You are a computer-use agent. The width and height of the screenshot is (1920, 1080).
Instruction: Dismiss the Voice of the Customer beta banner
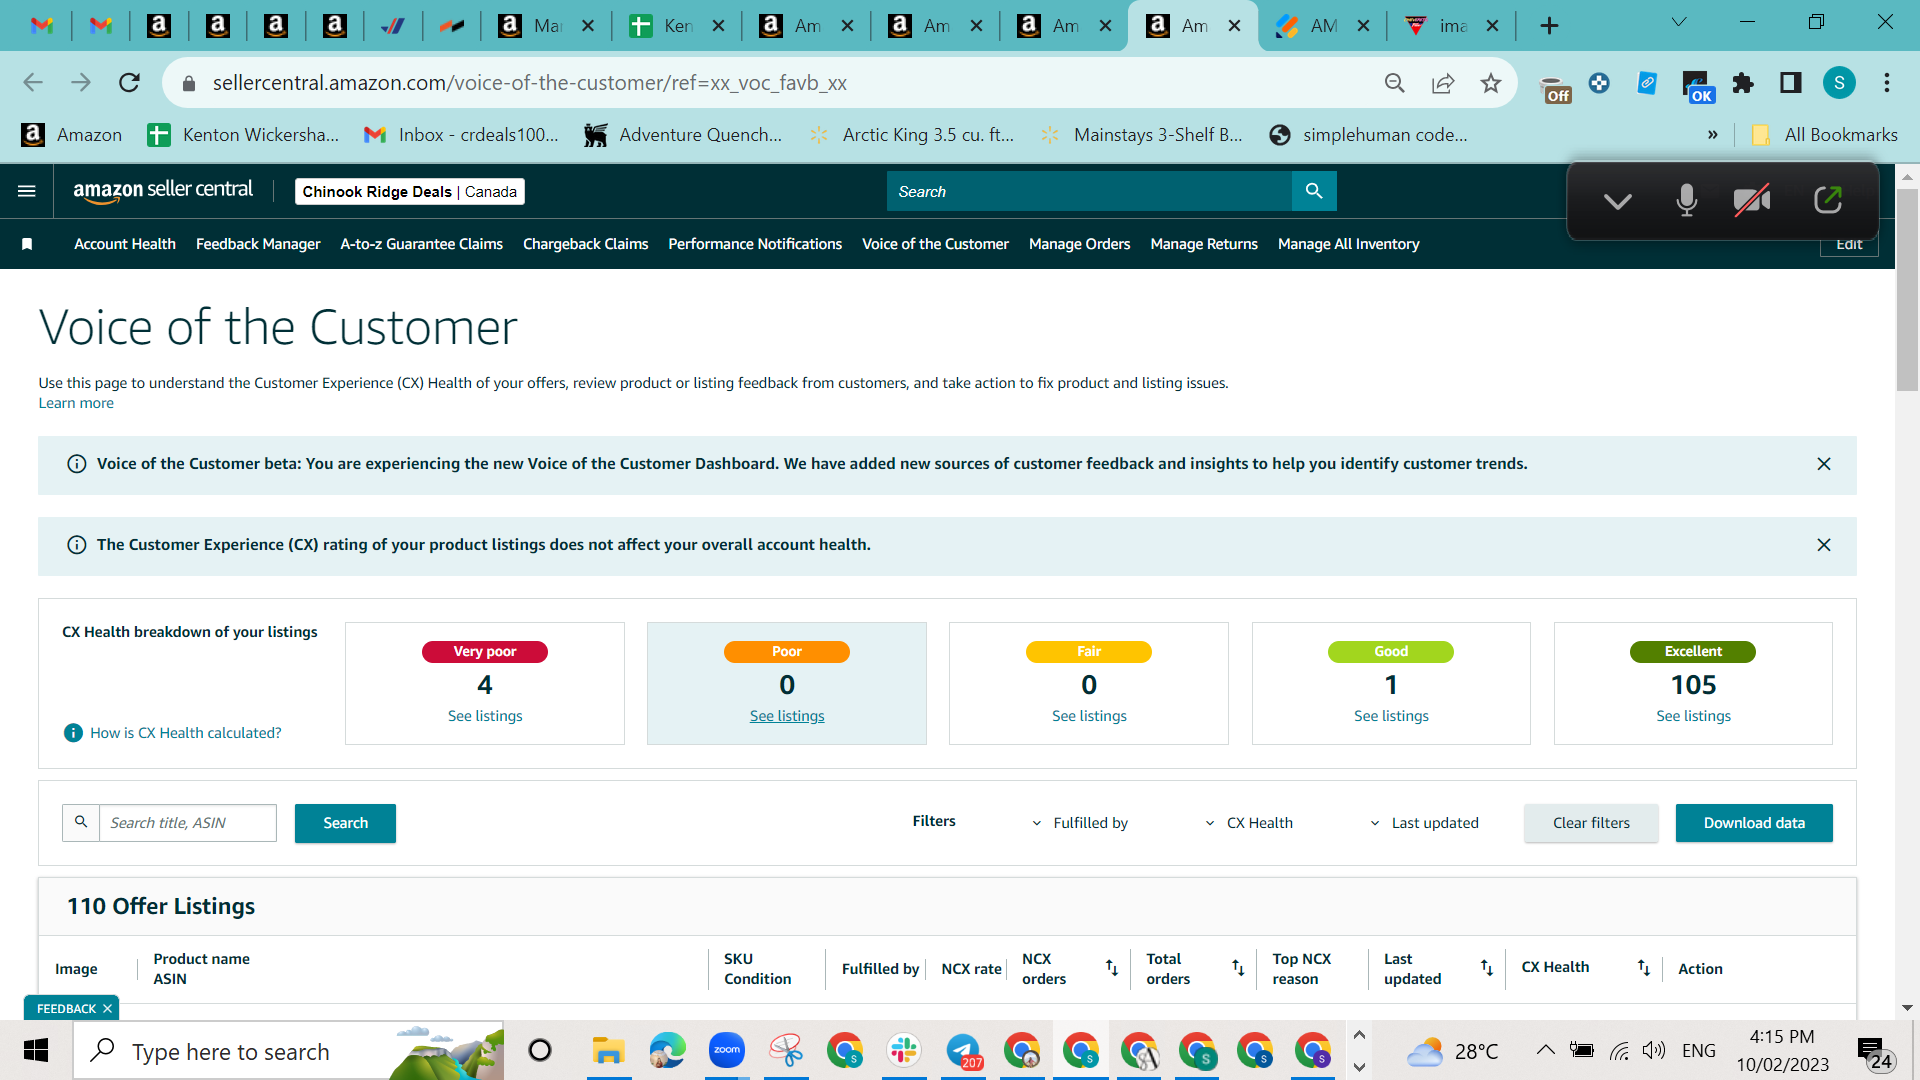pyautogui.click(x=1824, y=464)
